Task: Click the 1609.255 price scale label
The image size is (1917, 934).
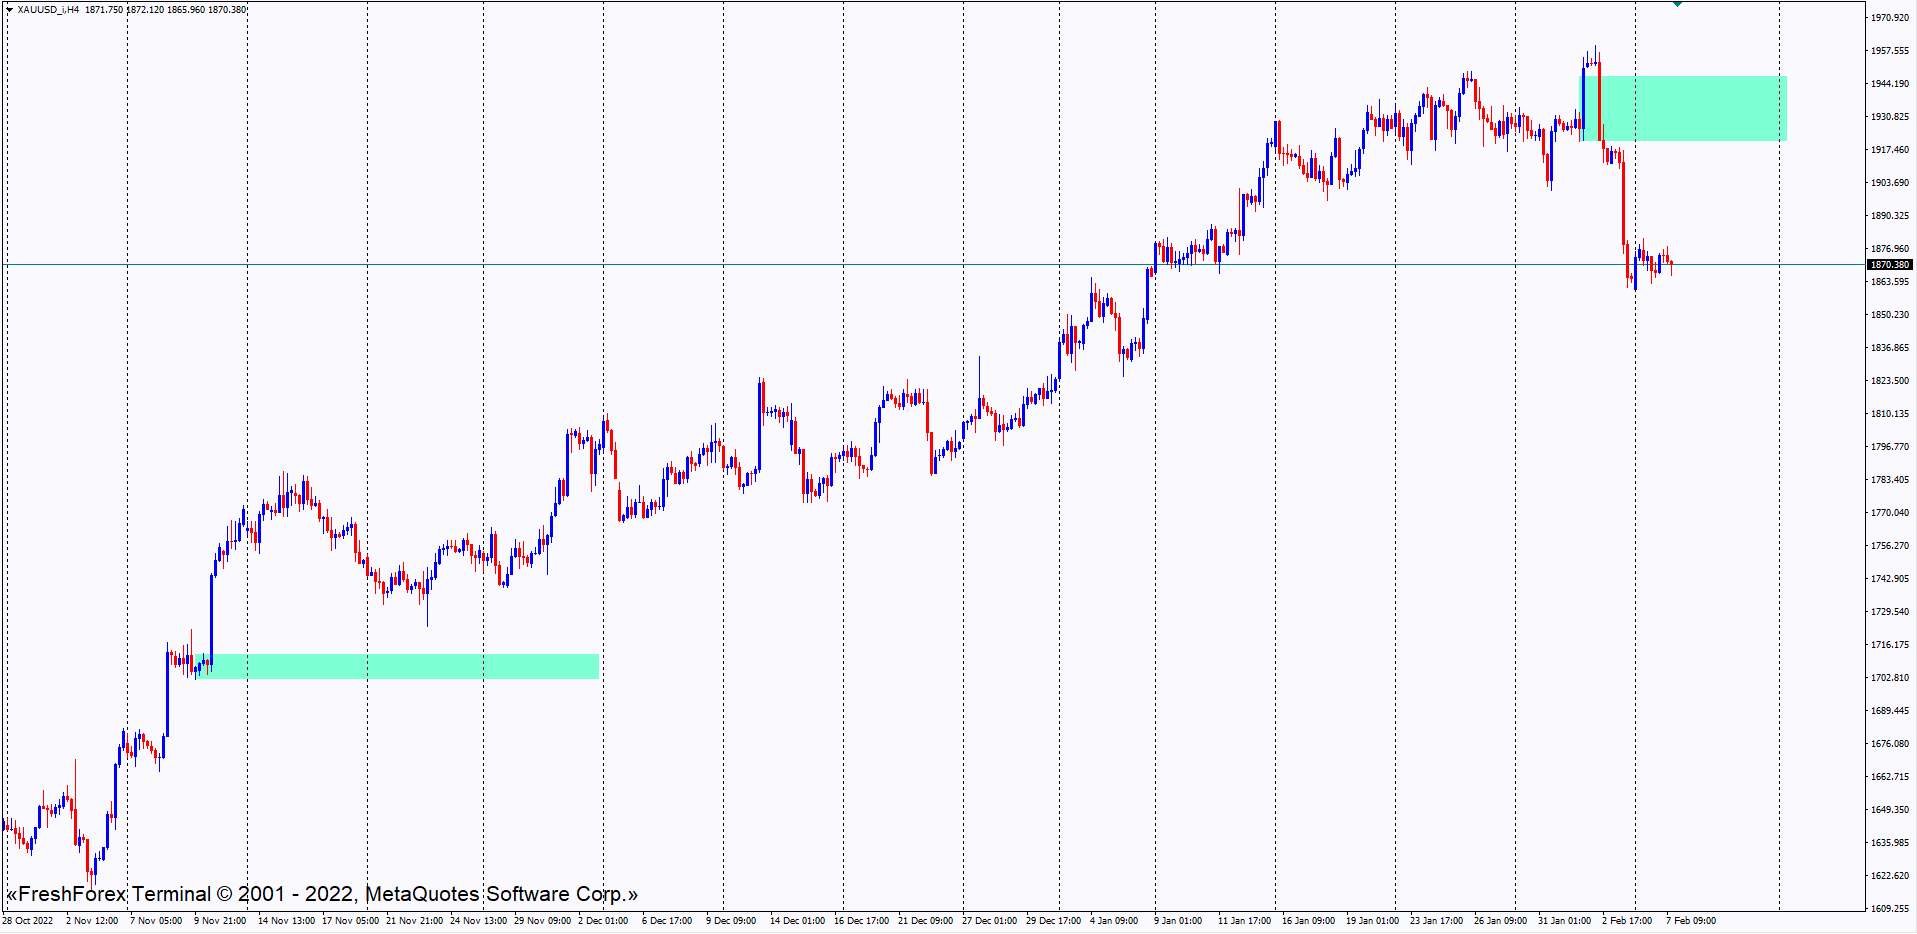Action: pos(1889,909)
